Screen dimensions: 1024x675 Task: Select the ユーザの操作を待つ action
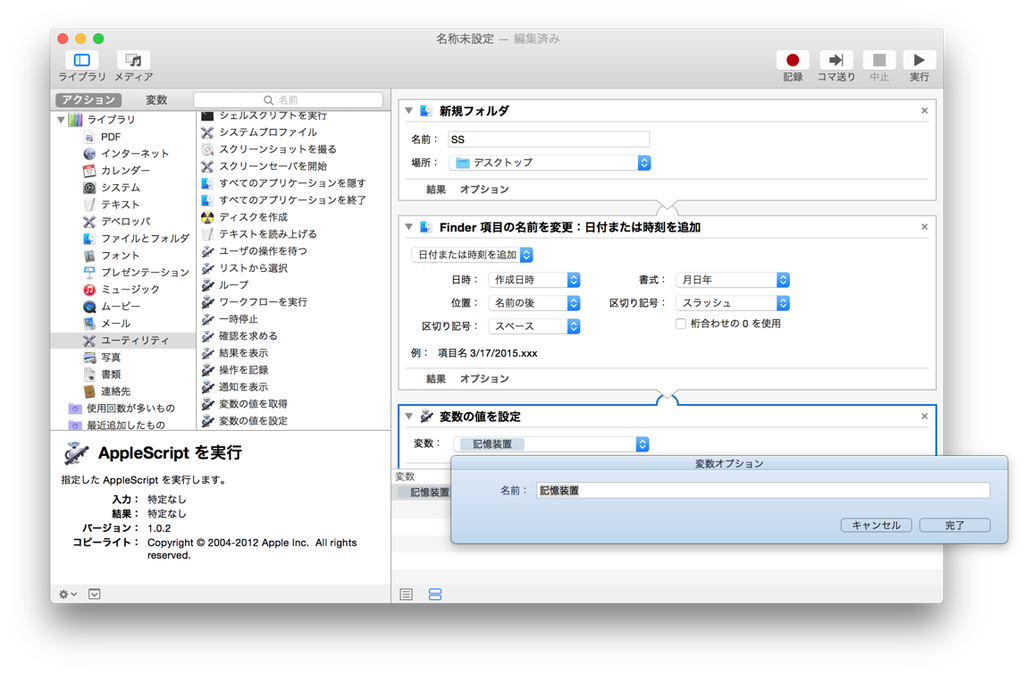[263, 251]
